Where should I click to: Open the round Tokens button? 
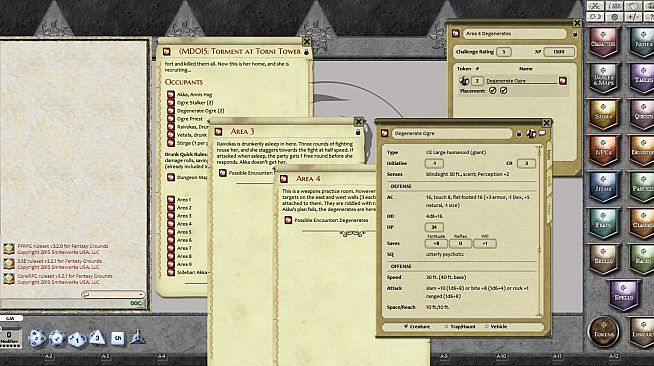(x=603, y=332)
